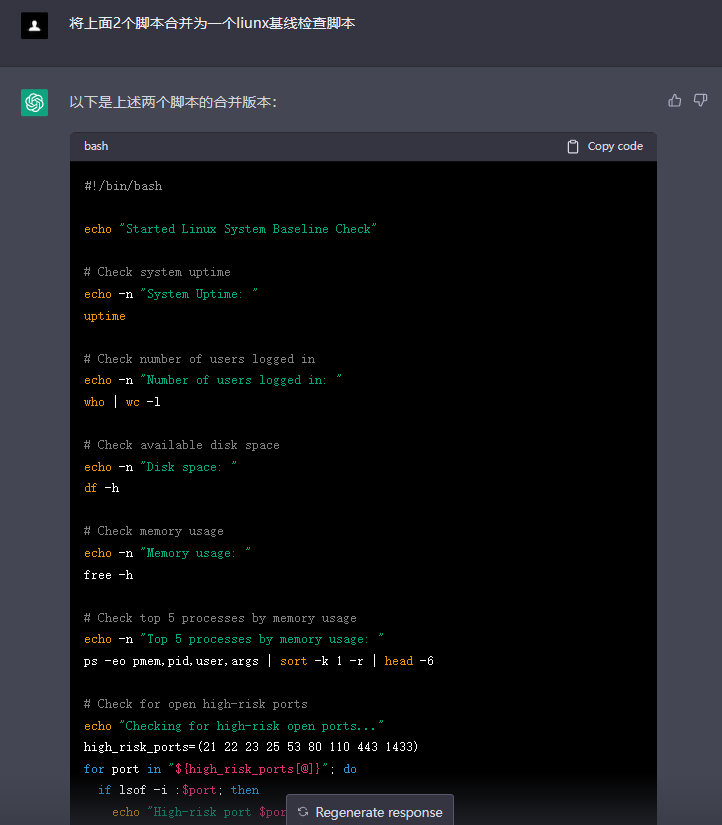
Task: Click the echo Number of users logged in line
Action: coord(213,380)
